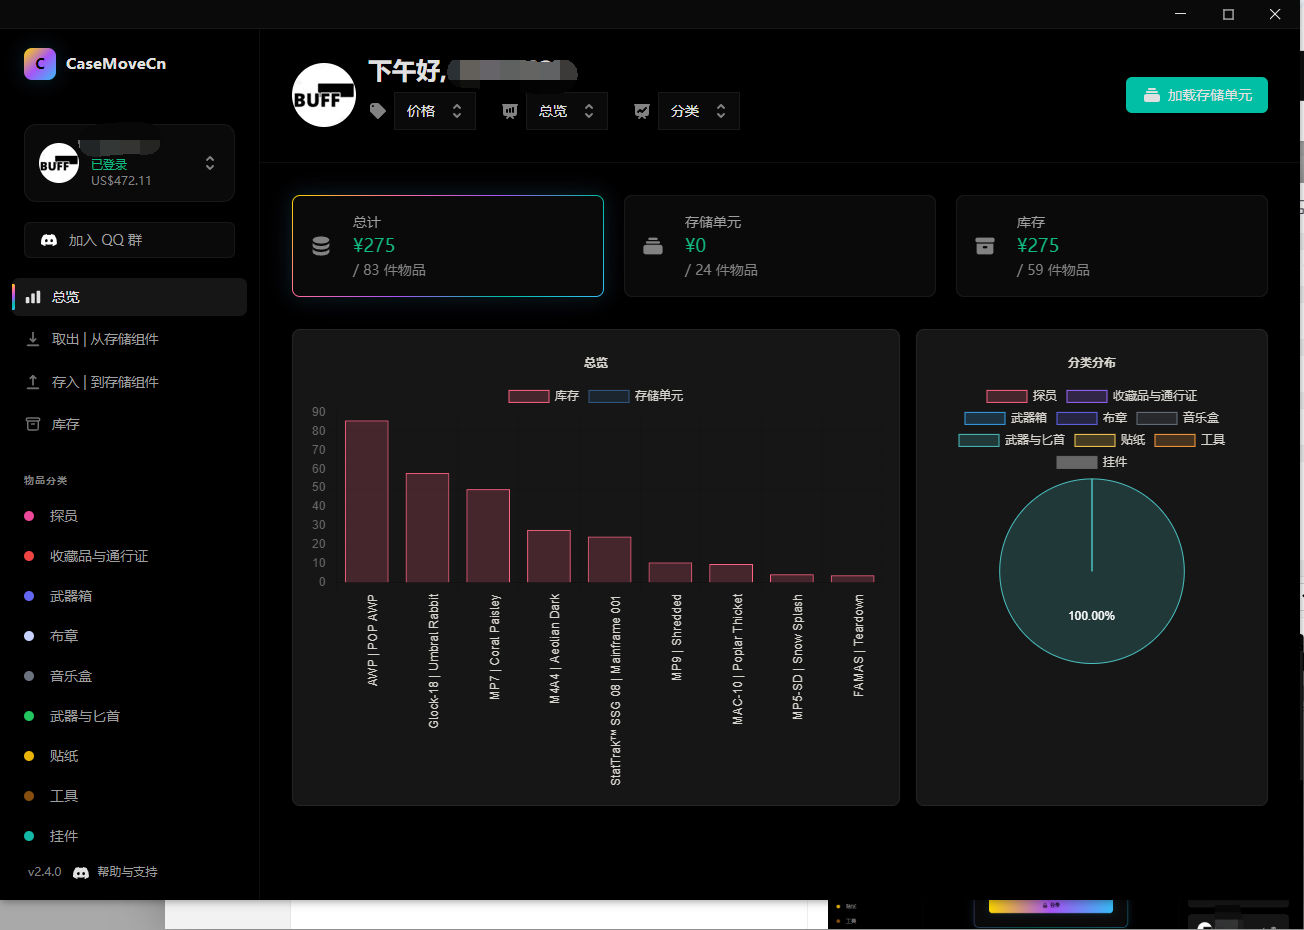Open 存入 | 到存储组件 page
Image resolution: width=1304 pixels, height=930 pixels.
pyautogui.click(x=129, y=382)
